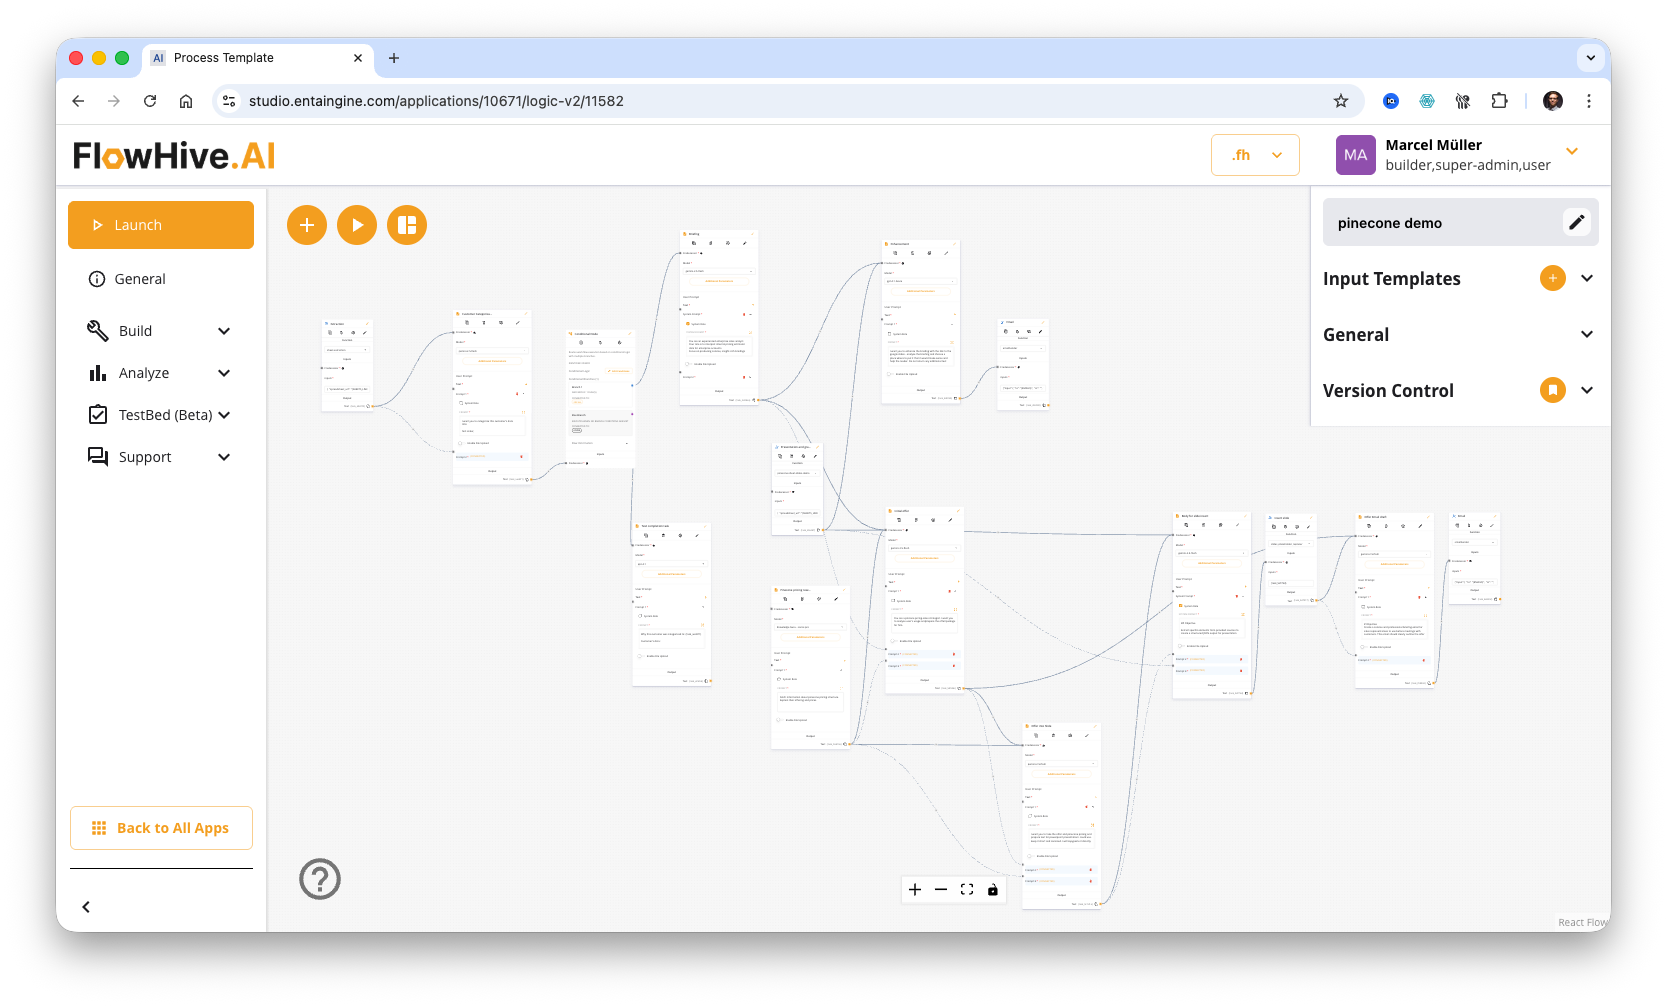Open the Version Control bookmark icon
Screen dimensions: 1667x1006
pos(1552,390)
